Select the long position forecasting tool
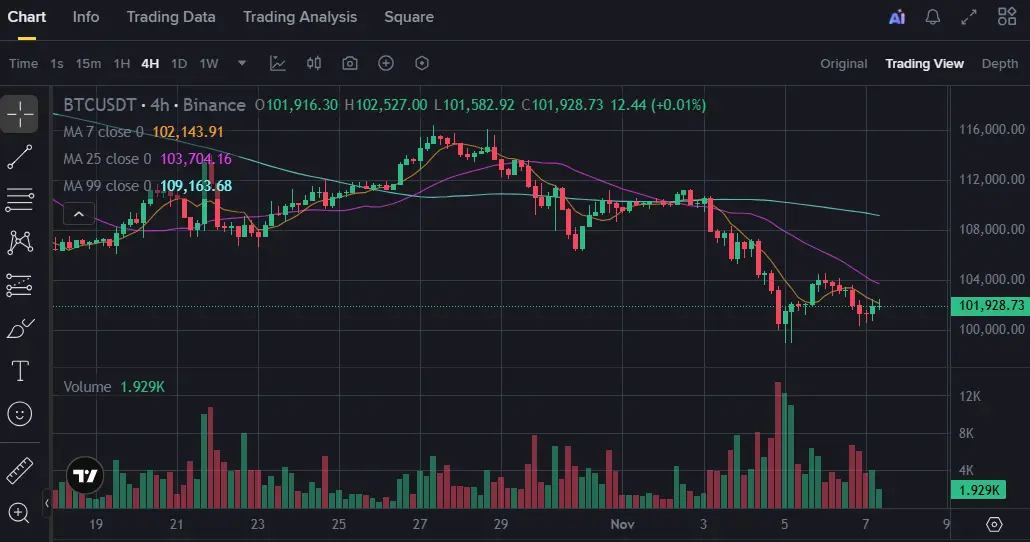 20,285
